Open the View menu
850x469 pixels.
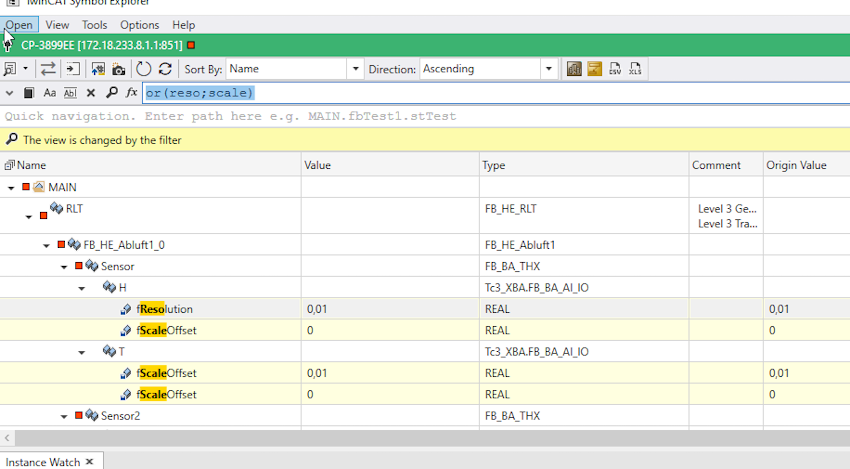[57, 25]
